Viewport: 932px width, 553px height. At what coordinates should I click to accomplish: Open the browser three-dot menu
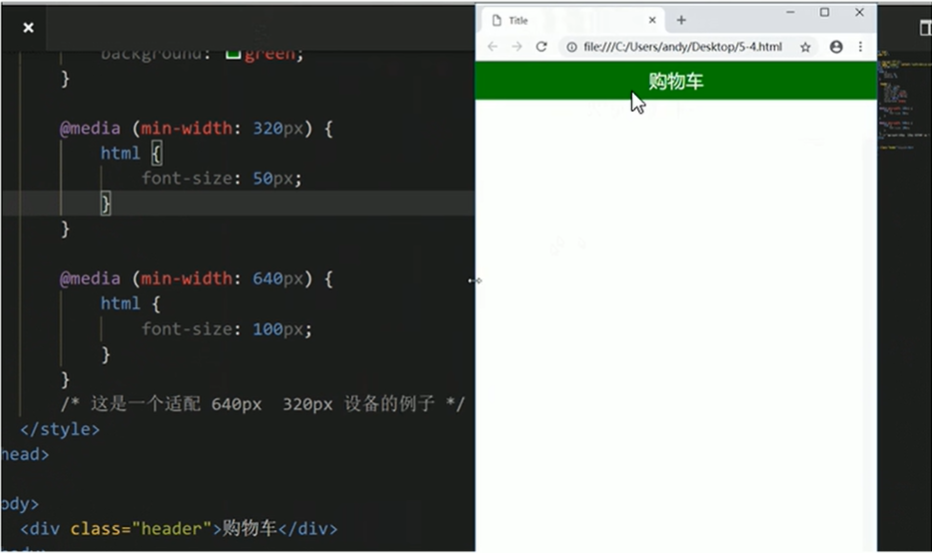point(860,46)
